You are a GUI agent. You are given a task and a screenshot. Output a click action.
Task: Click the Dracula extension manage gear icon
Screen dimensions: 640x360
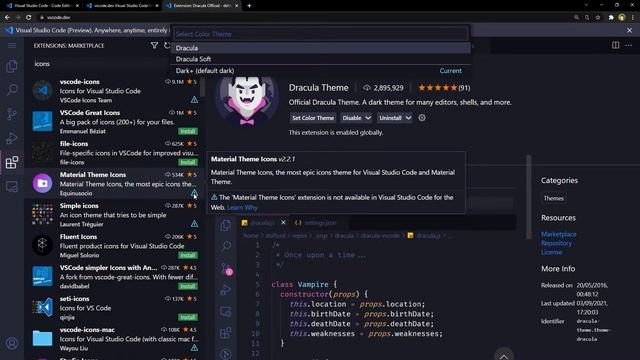422,118
